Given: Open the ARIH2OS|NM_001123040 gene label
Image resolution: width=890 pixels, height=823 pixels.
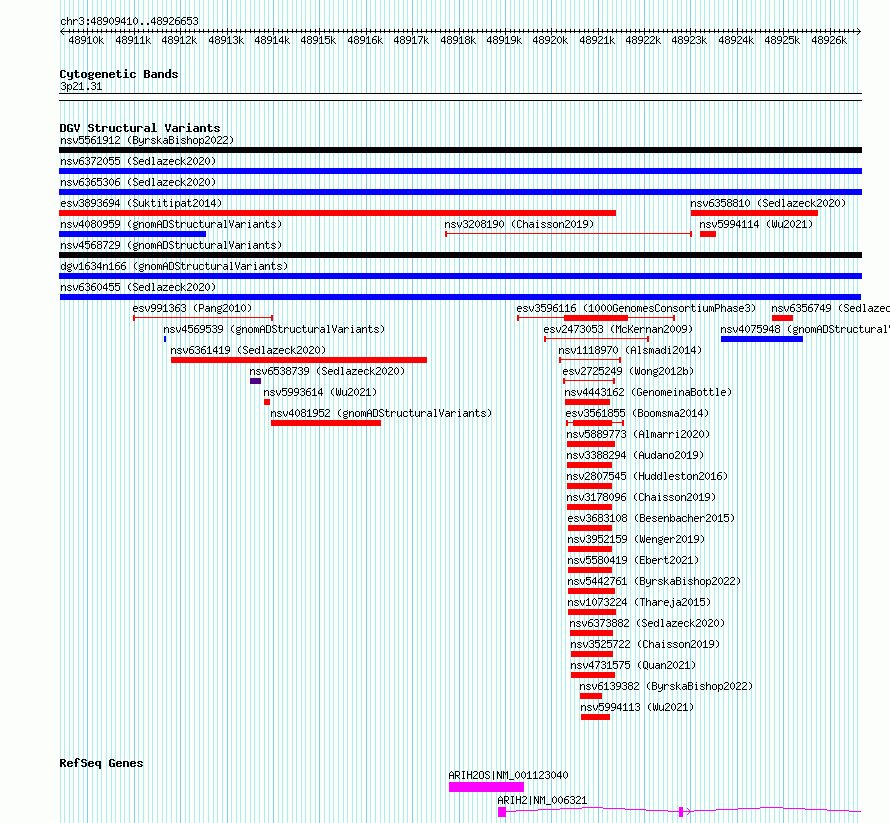Looking at the screenshot, I should 508,775.
